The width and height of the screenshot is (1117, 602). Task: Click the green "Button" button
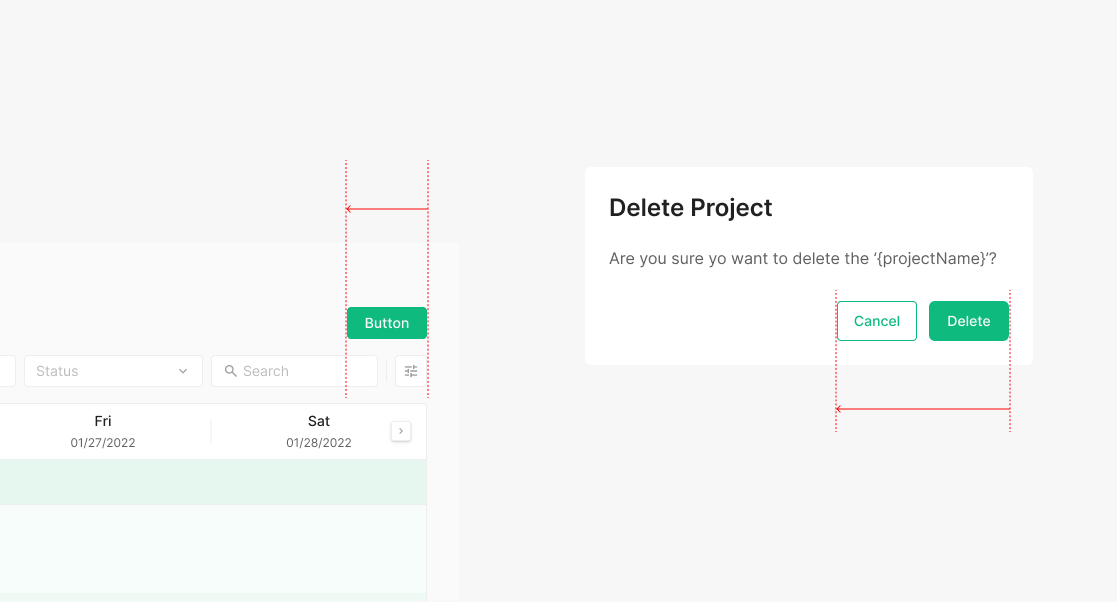(386, 323)
